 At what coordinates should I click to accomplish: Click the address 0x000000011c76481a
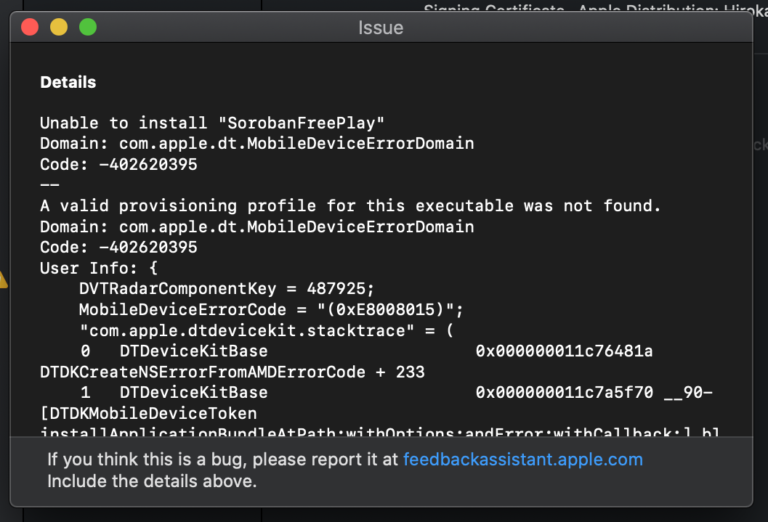coord(564,352)
